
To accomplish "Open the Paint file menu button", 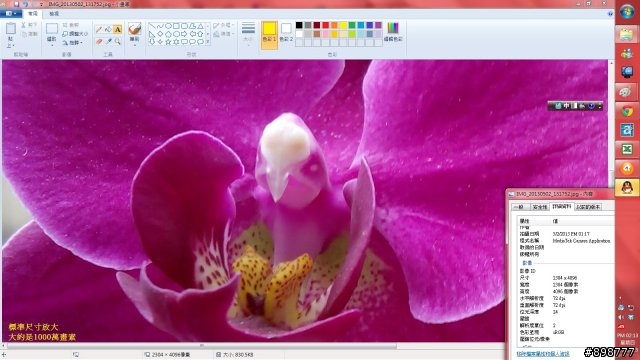I will (11, 13).
